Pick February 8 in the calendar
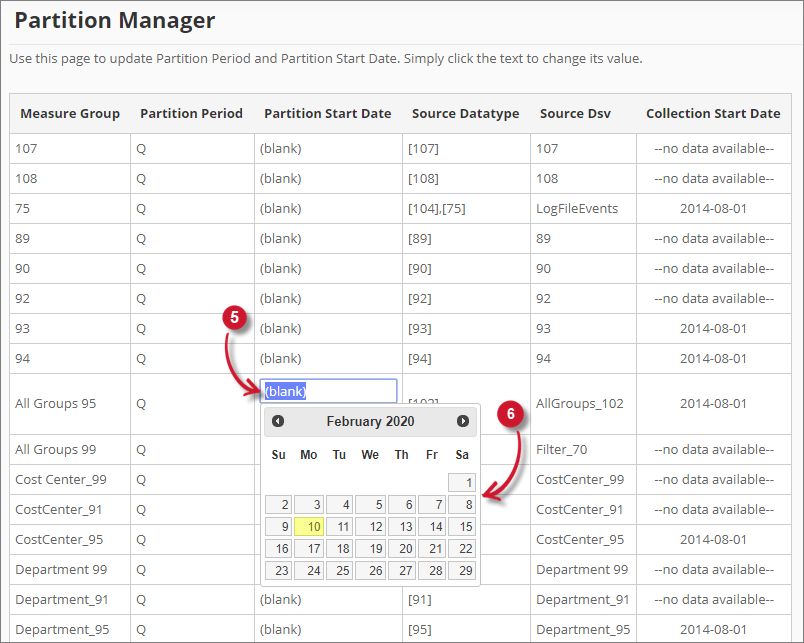This screenshot has width=804, height=643. pyautogui.click(x=462, y=505)
